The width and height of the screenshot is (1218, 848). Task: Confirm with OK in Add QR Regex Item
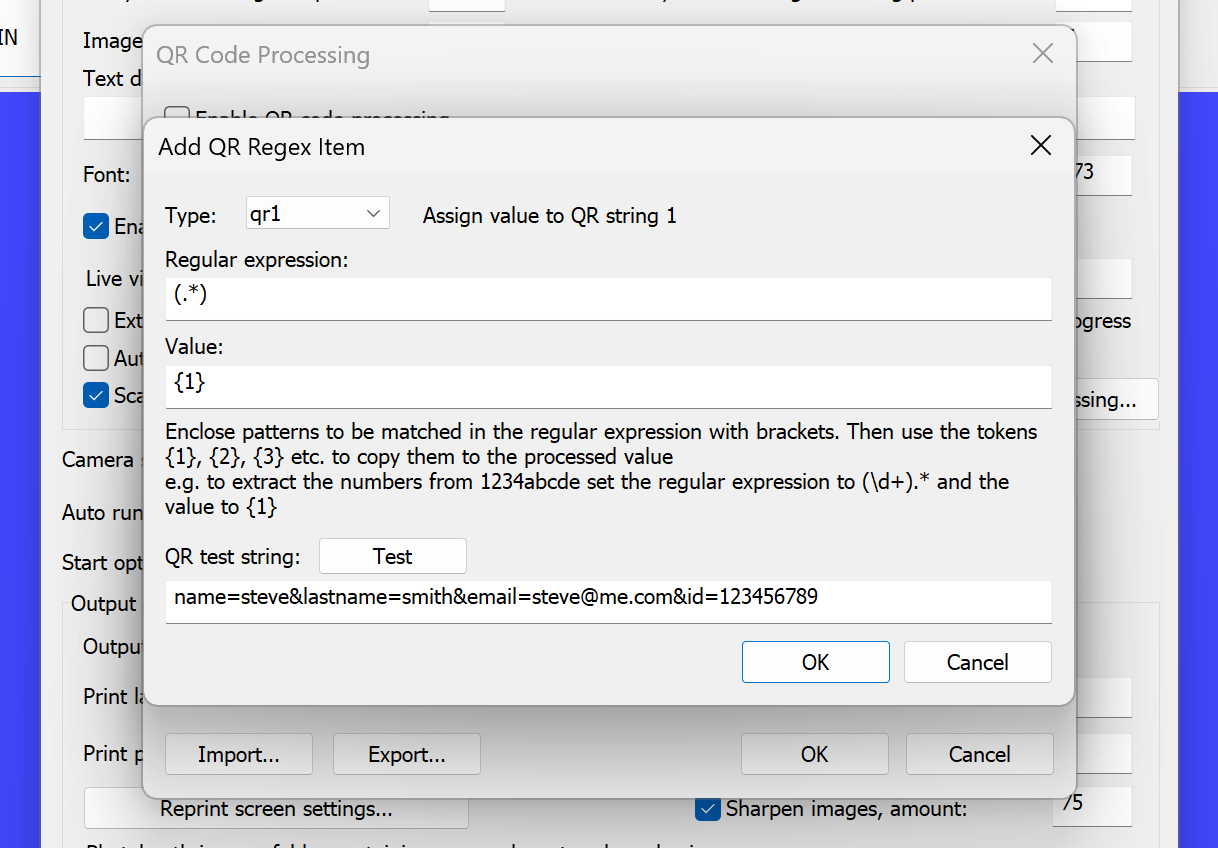[815, 662]
